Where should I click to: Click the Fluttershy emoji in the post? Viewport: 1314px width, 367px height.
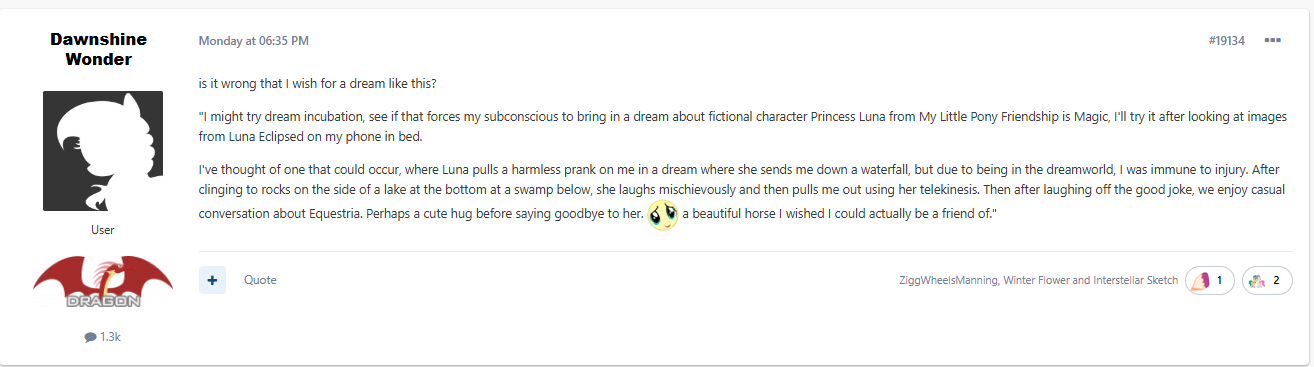pos(662,214)
